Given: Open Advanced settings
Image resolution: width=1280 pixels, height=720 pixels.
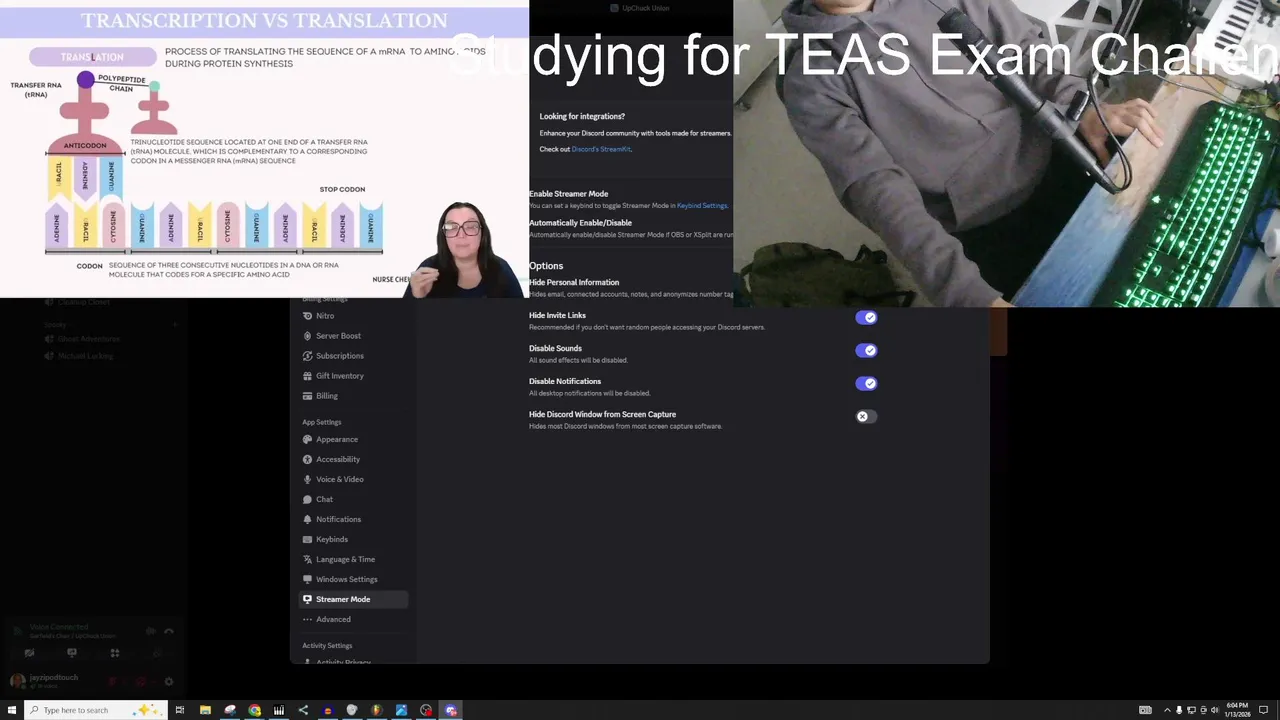Looking at the screenshot, I should click(354, 619).
